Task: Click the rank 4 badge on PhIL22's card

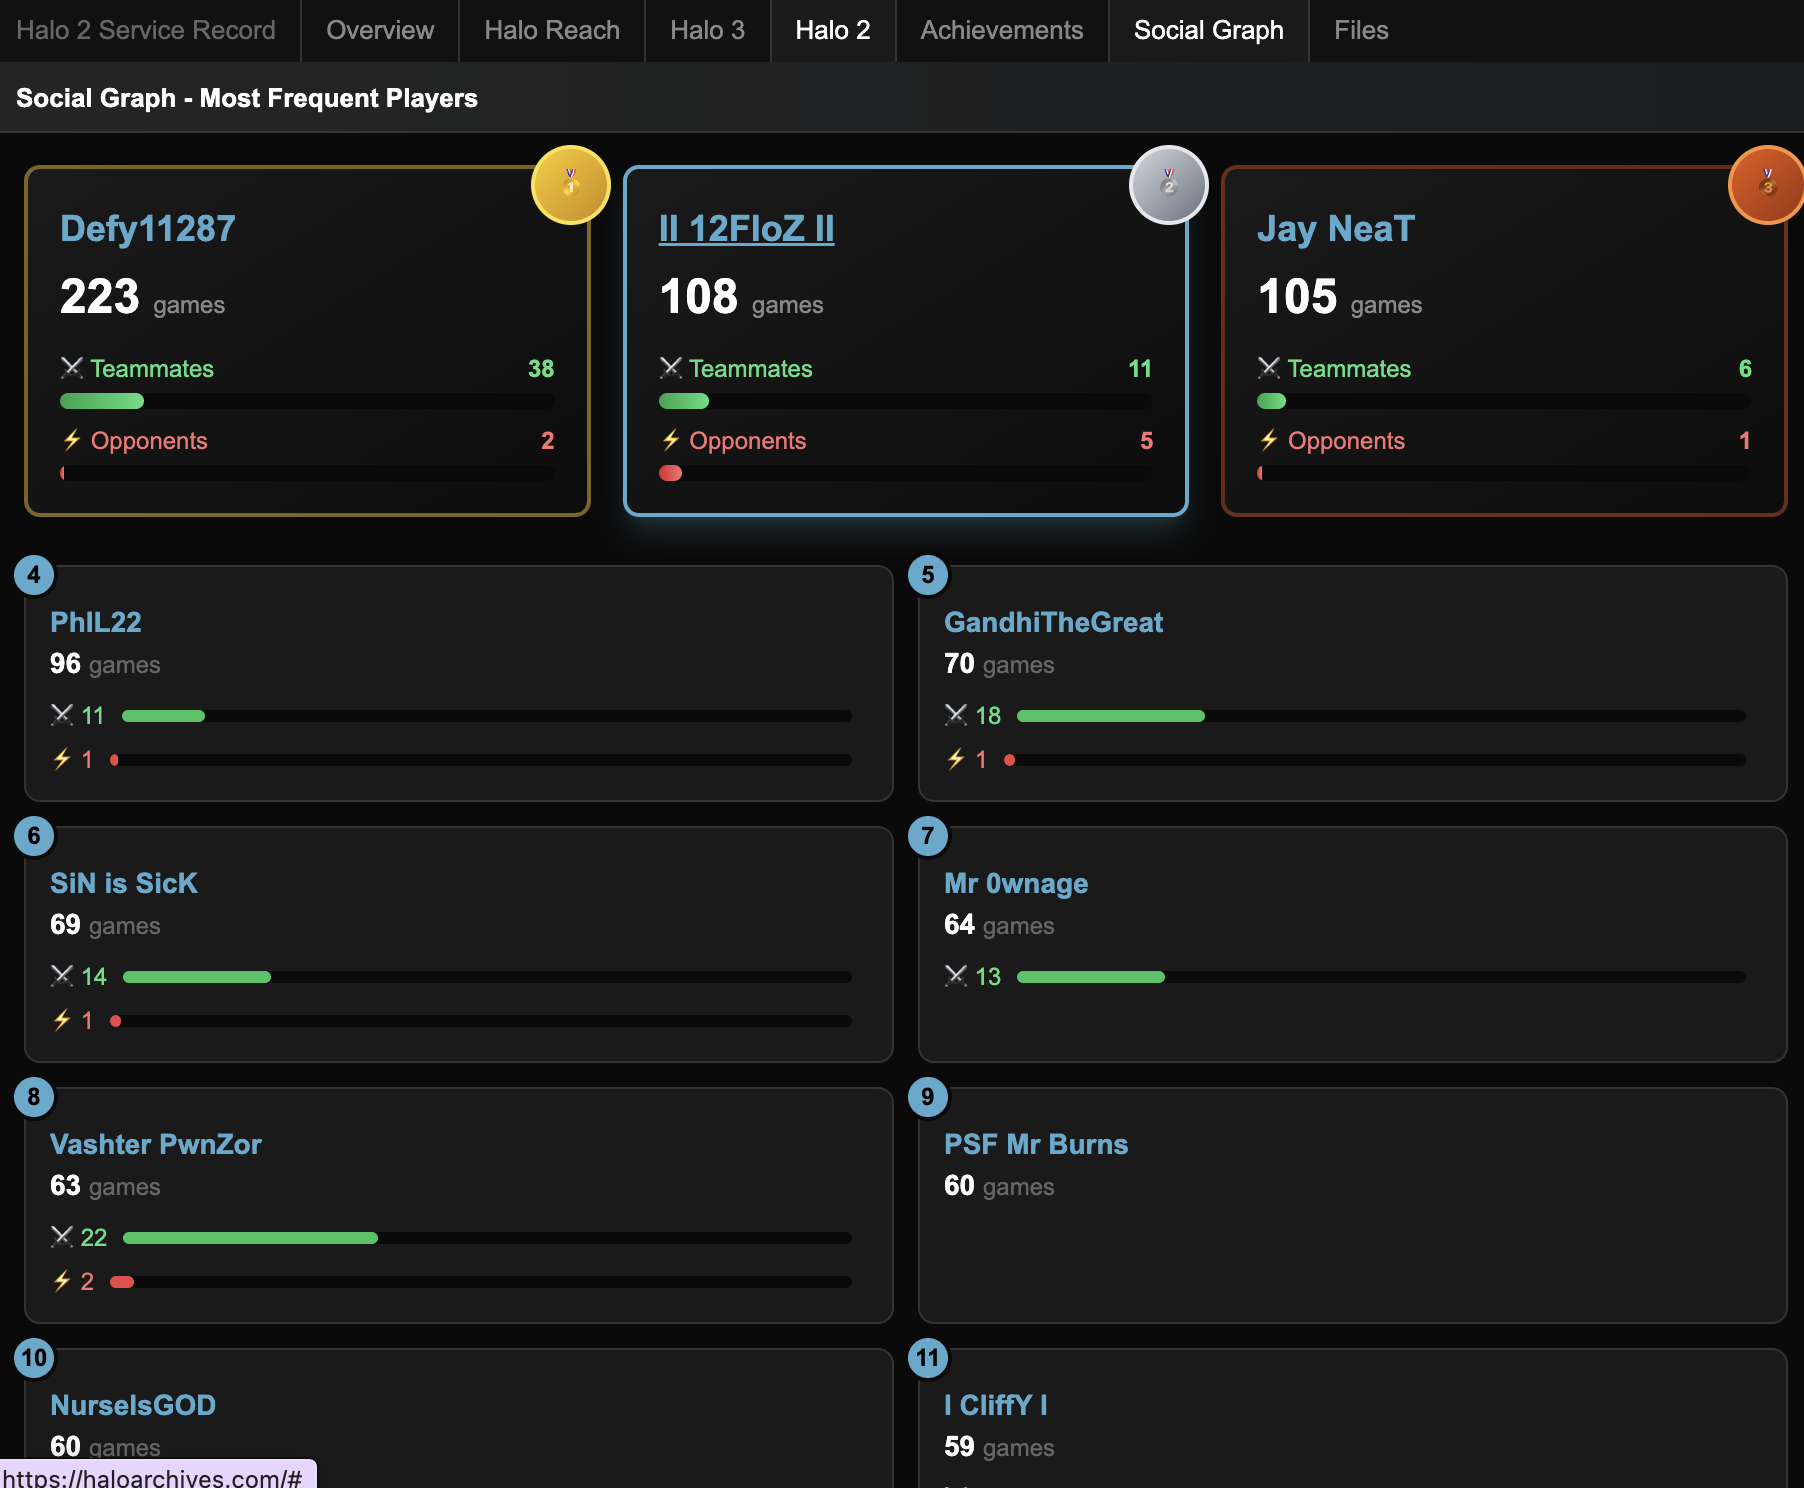Action: (33, 575)
